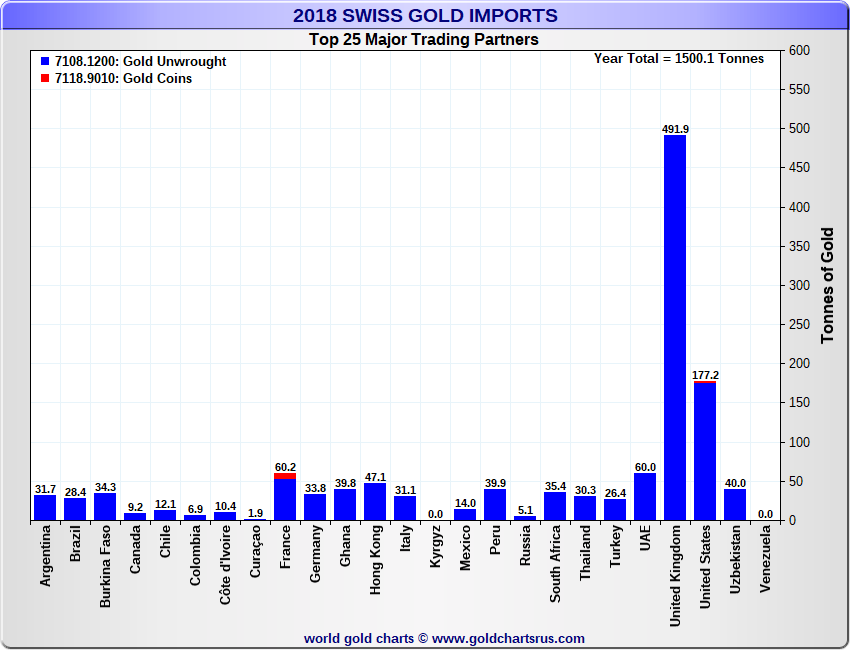Click the '500' y-axis tick label

point(800,128)
